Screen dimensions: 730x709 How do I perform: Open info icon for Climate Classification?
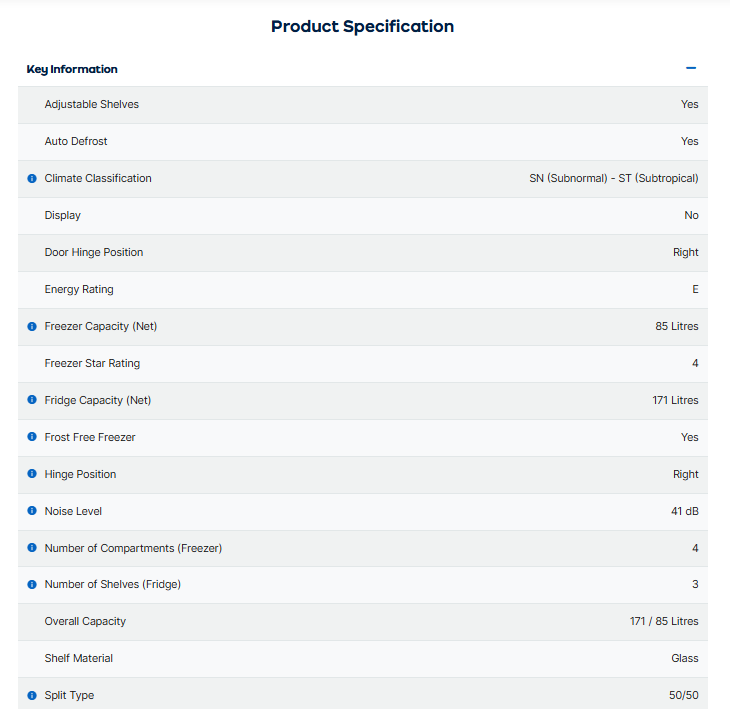tap(32, 178)
